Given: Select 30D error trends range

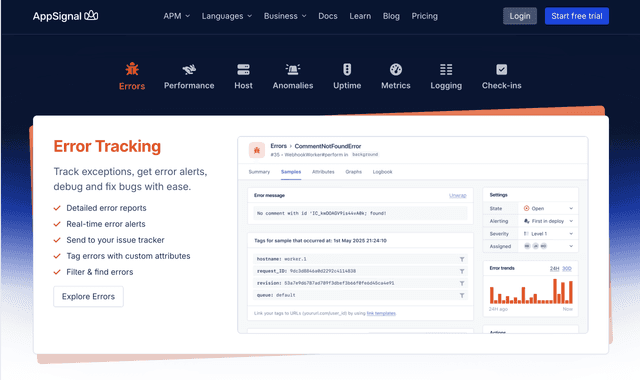Looking at the screenshot, I should (x=567, y=268).
